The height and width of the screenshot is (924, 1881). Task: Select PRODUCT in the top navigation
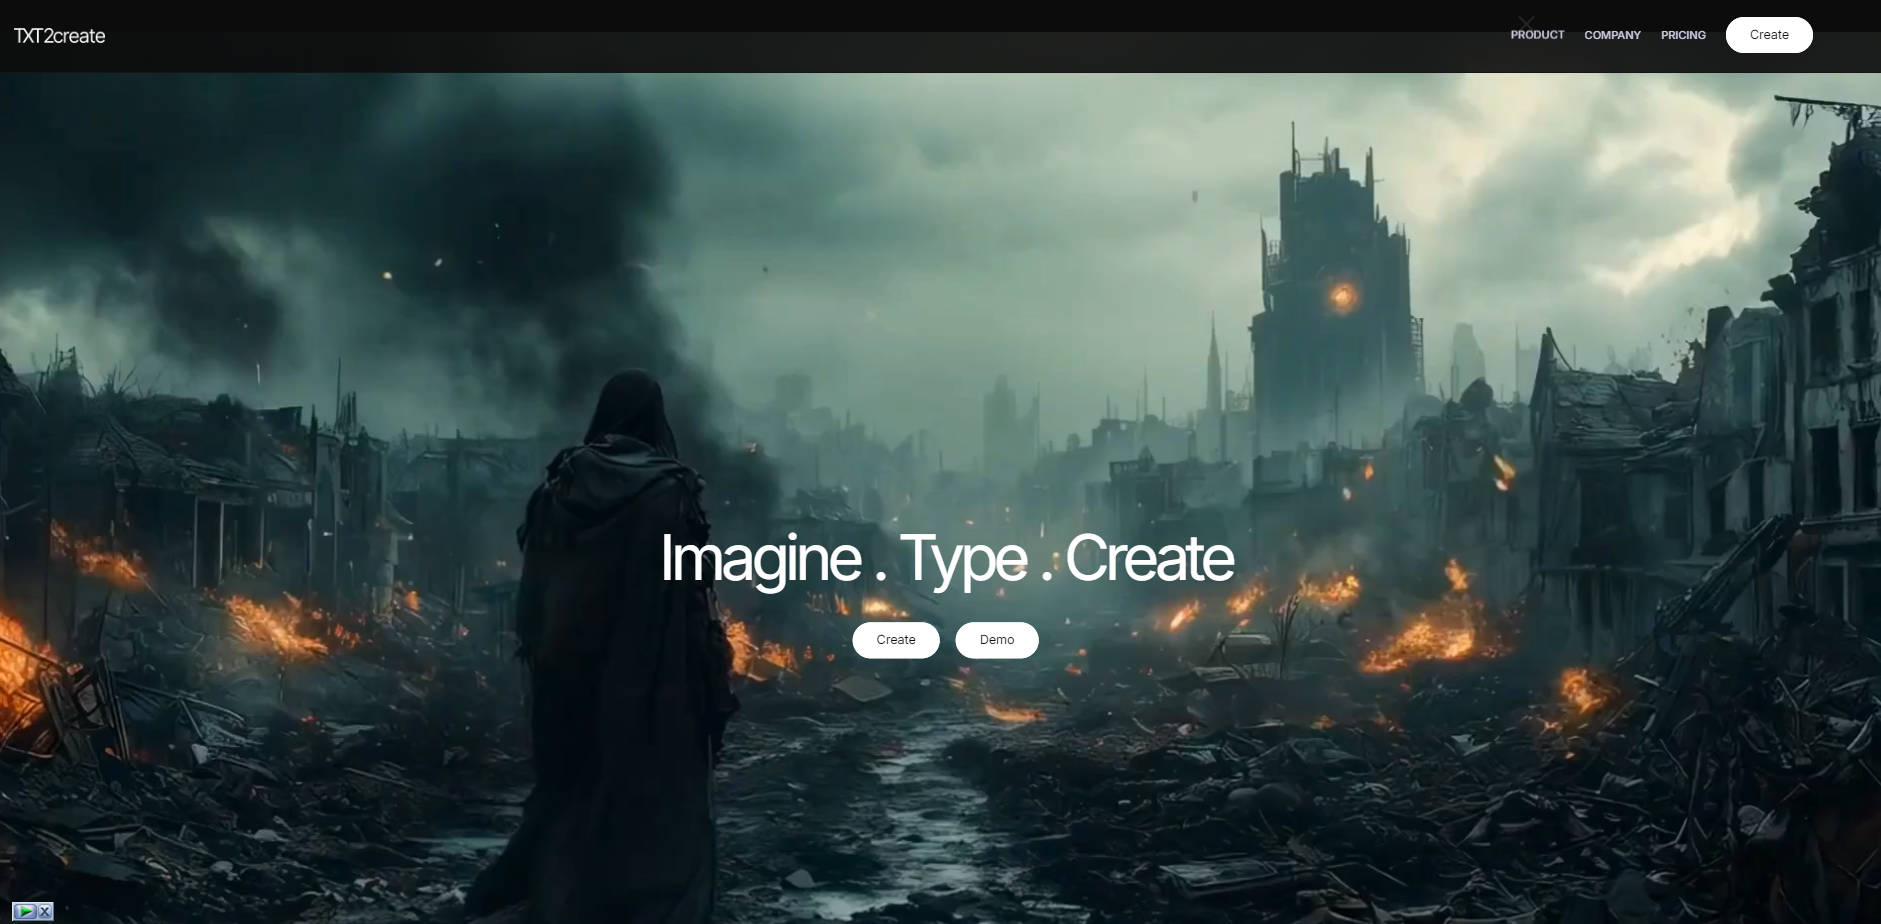pyautogui.click(x=1536, y=35)
